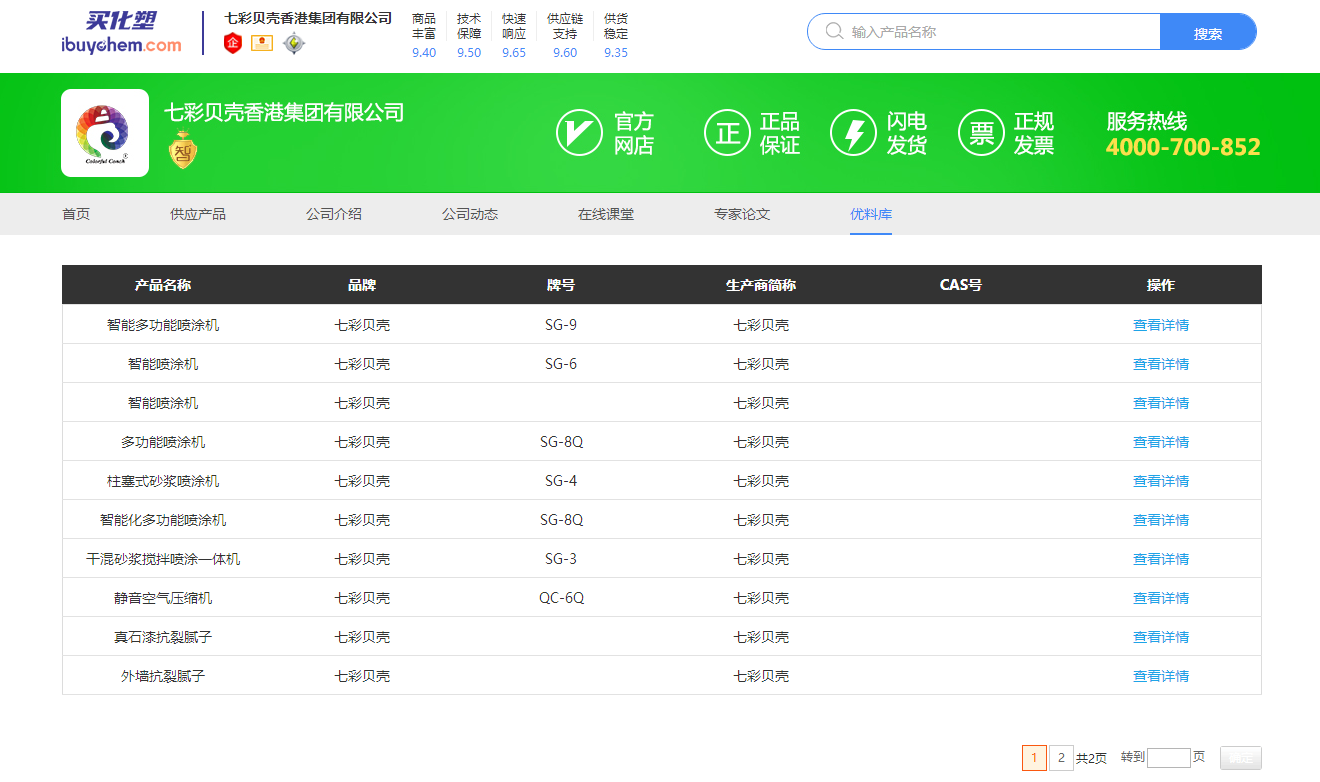This screenshot has height=782, width=1320.
Task: Click the Colorful Conch company logo
Action: pyautogui.click(x=105, y=133)
